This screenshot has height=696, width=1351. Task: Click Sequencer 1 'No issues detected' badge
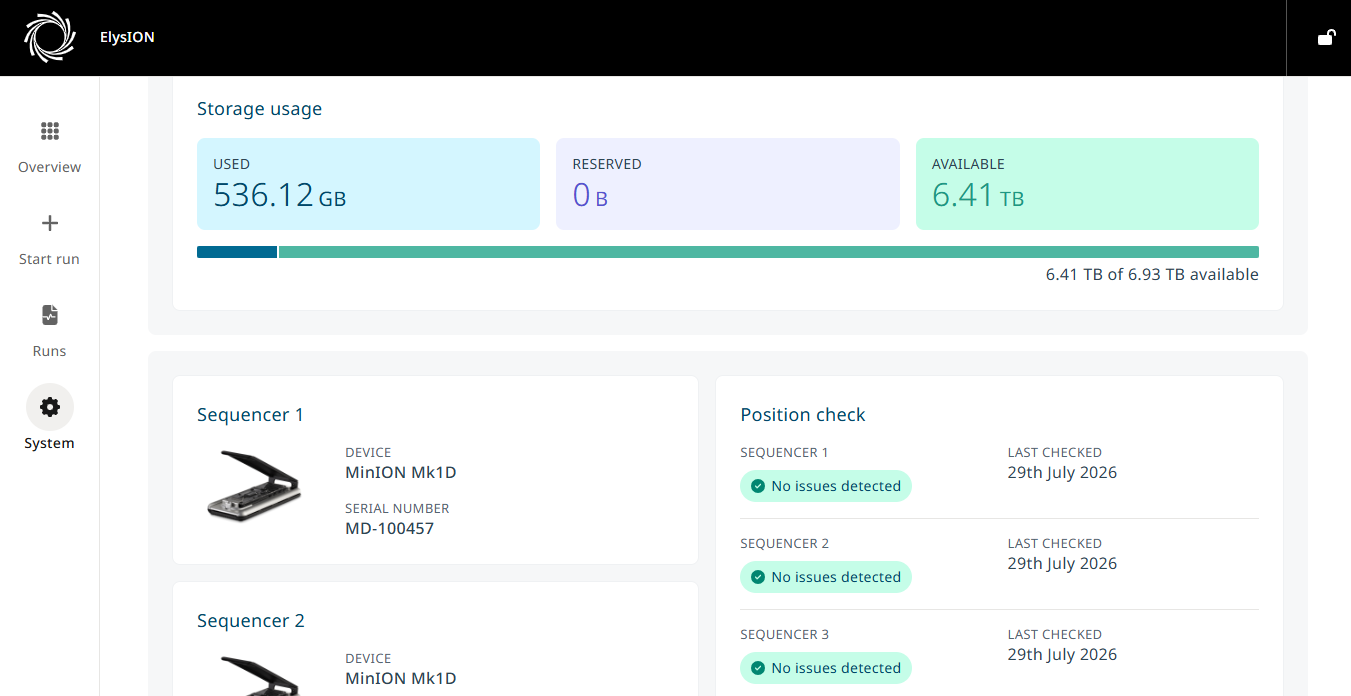point(826,486)
